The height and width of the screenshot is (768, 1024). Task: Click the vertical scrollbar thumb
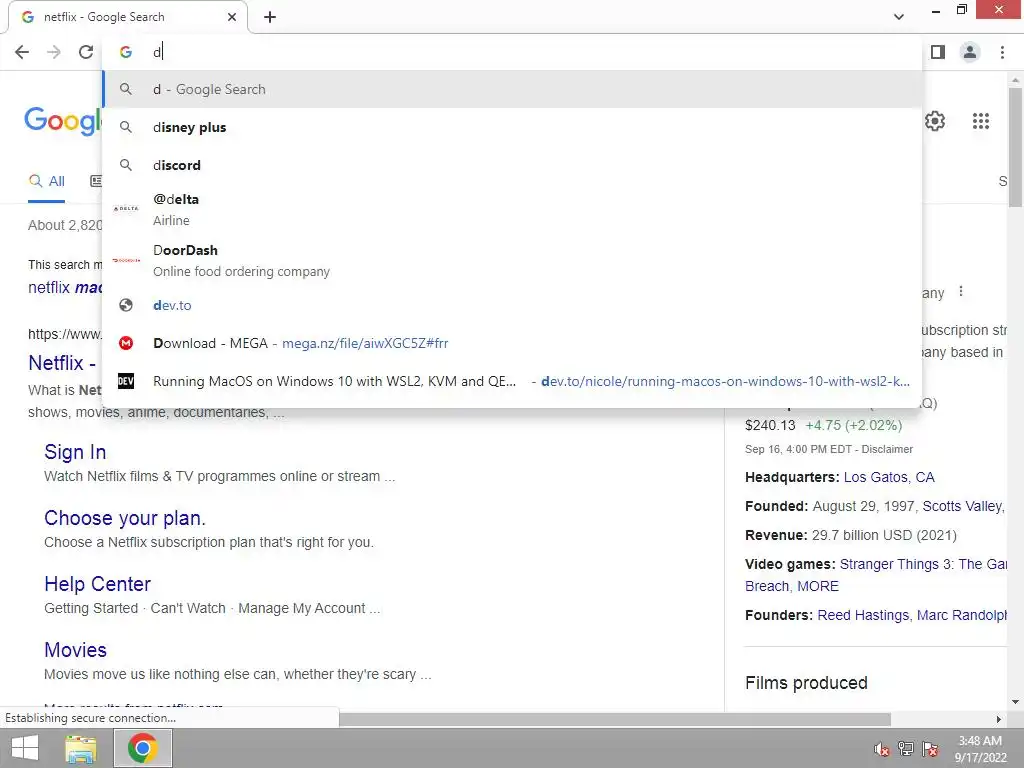coord(1015,147)
